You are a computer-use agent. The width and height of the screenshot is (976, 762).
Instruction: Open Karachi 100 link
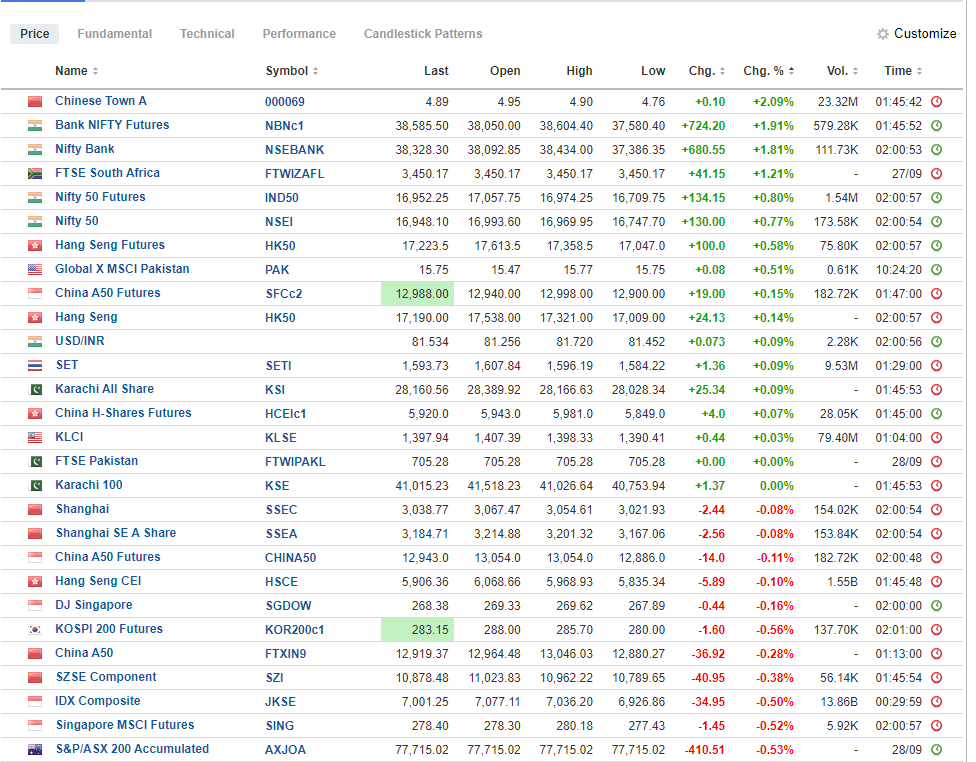pyautogui.click(x=89, y=485)
